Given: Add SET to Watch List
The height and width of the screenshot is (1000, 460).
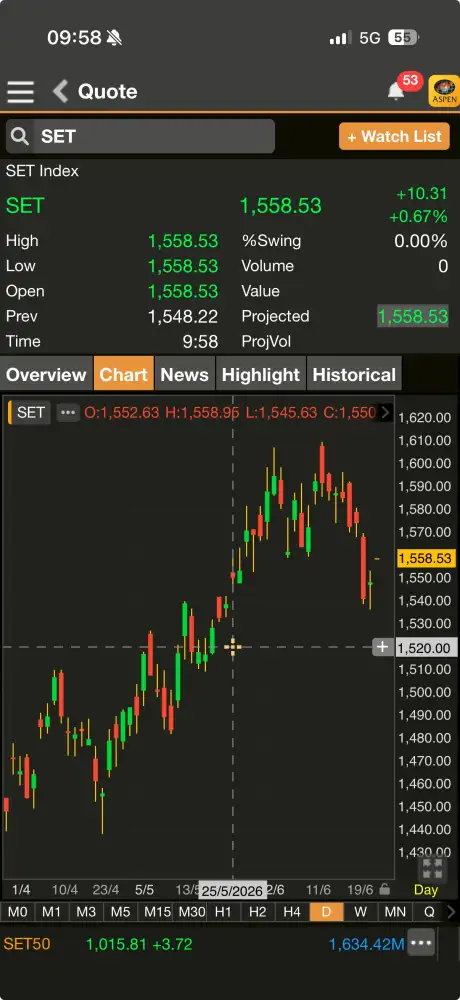Looking at the screenshot, I should pyautogui.click(x=394, y=136).
